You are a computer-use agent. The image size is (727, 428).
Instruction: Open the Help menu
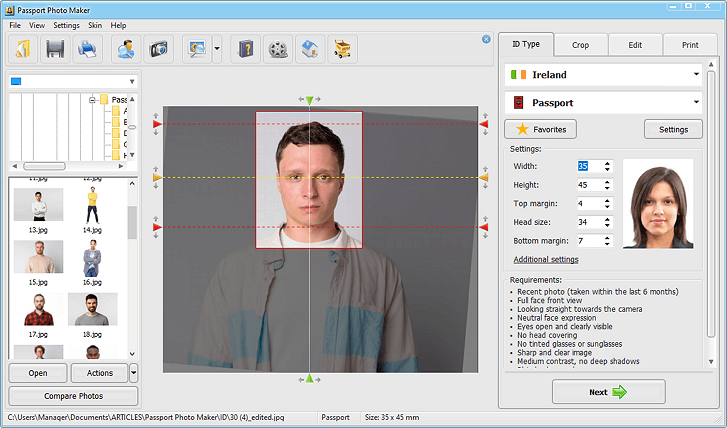(118, 26)
